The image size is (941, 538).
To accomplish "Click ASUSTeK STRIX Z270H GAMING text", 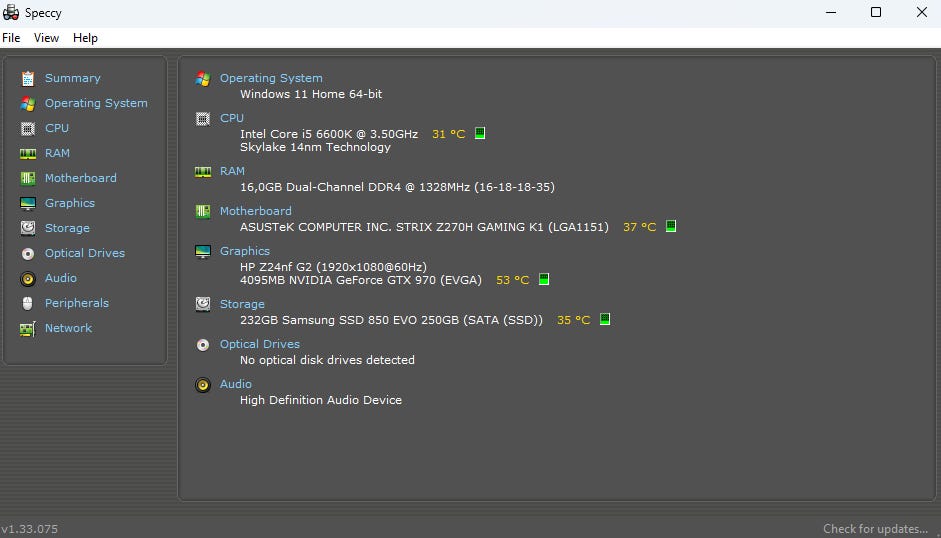I will [424, 227].
